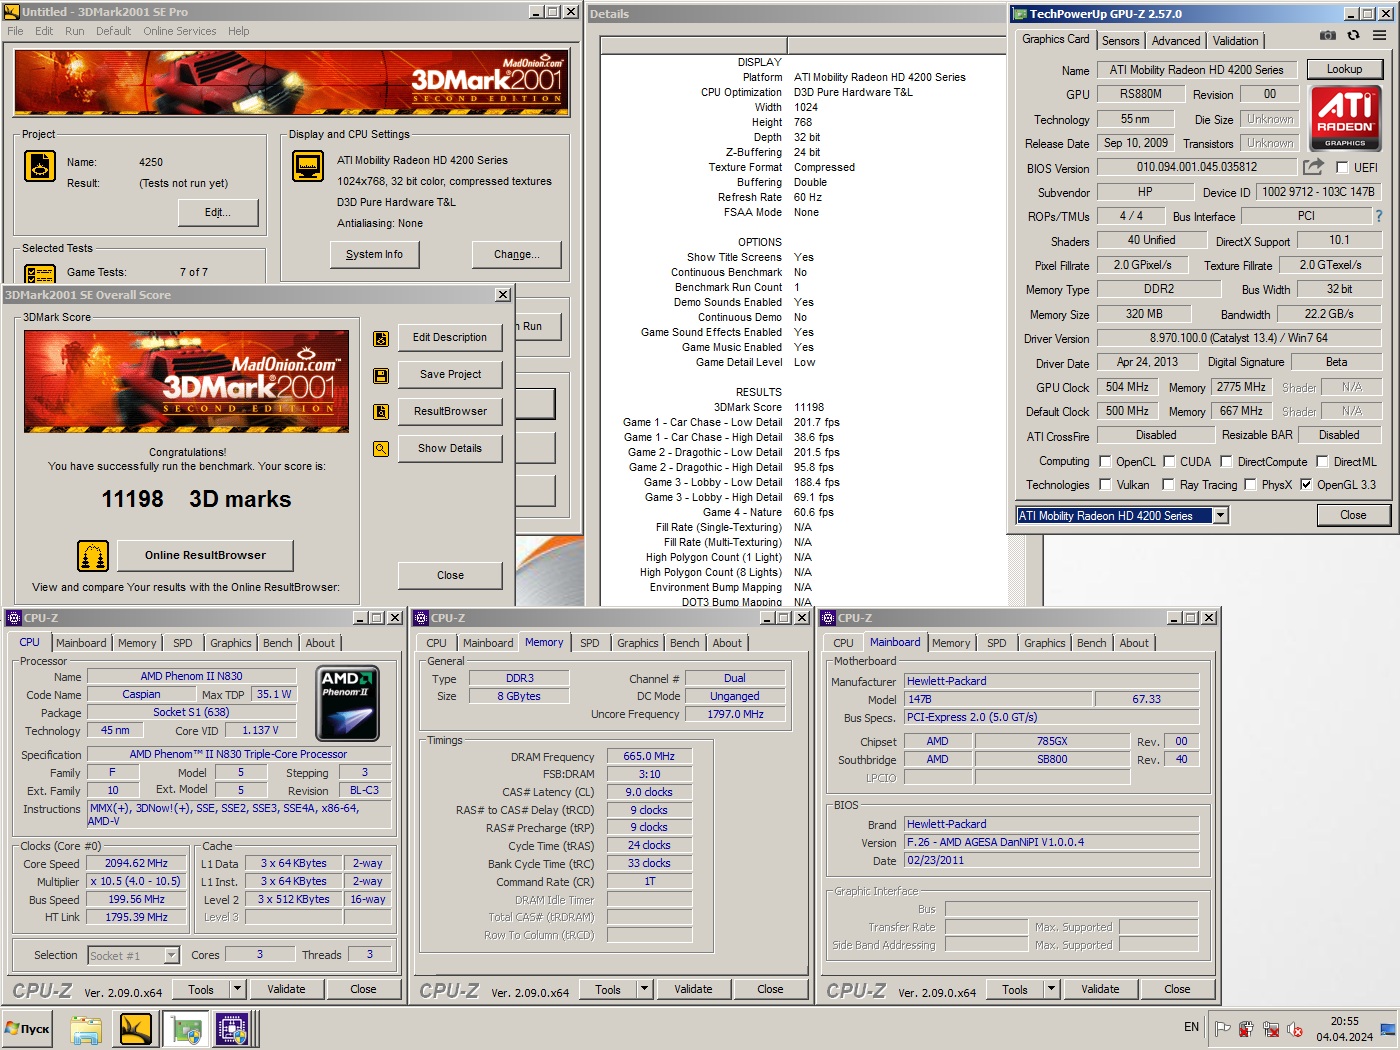Open Tools dropdown arrow in Mainboard tab window
The width and height of the screenshot is (1400, 1050).
(x=1051, y=989)
